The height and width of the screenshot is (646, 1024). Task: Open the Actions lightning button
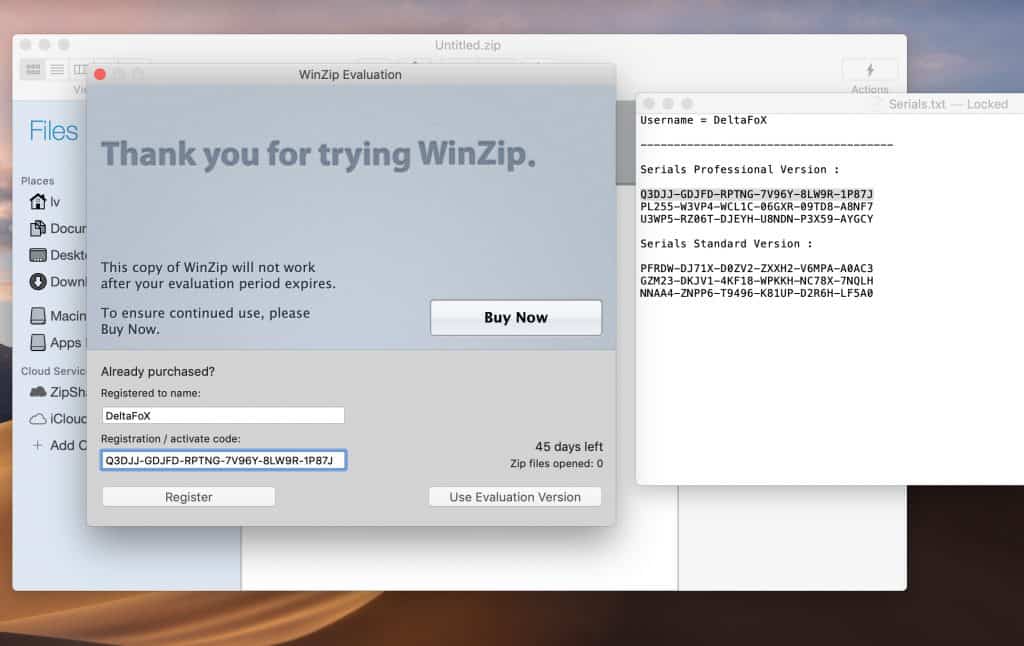click(870, 70)
